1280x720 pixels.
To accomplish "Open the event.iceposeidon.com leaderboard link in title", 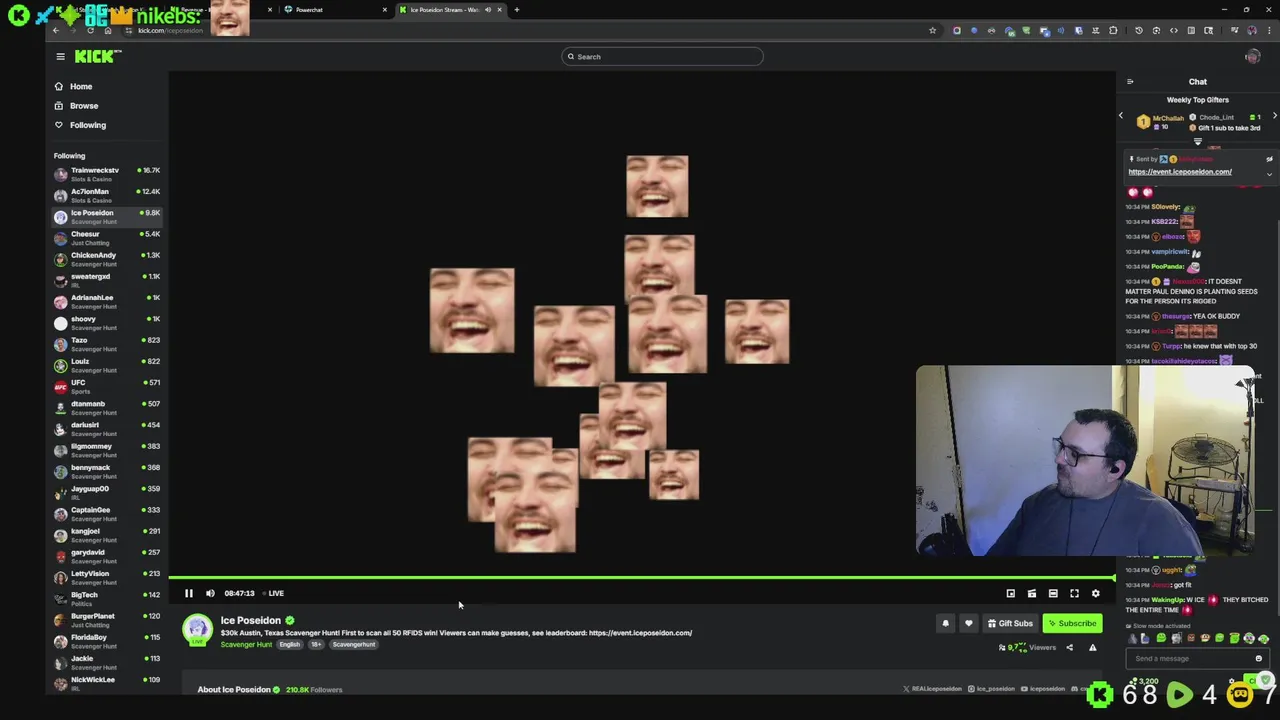I will coord(640,633).
